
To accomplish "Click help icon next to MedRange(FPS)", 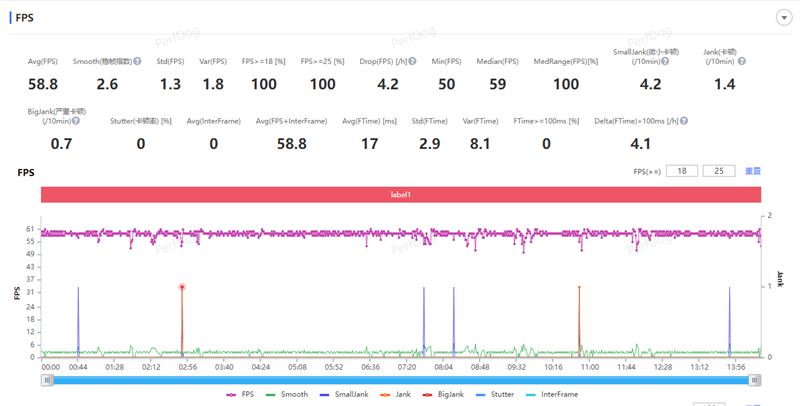I will coord(603,61).
